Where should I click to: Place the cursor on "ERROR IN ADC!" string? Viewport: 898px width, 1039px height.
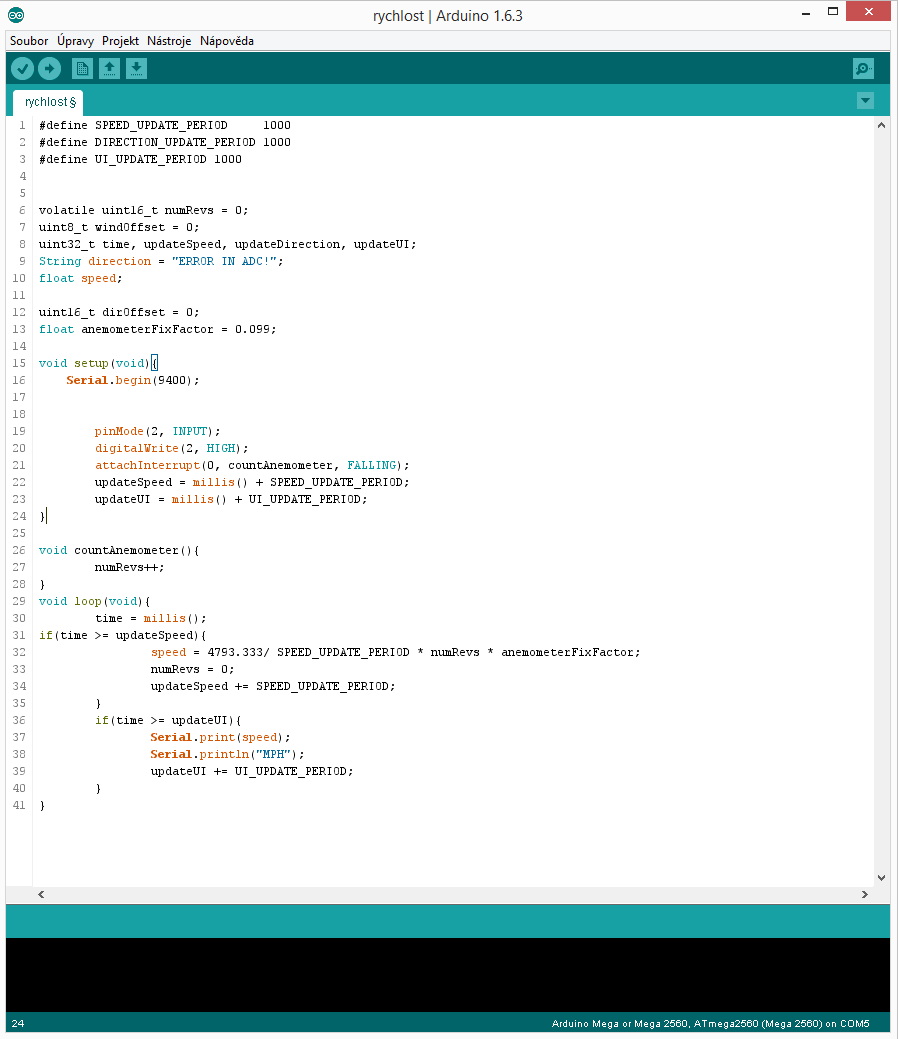[x=224, y=262]
